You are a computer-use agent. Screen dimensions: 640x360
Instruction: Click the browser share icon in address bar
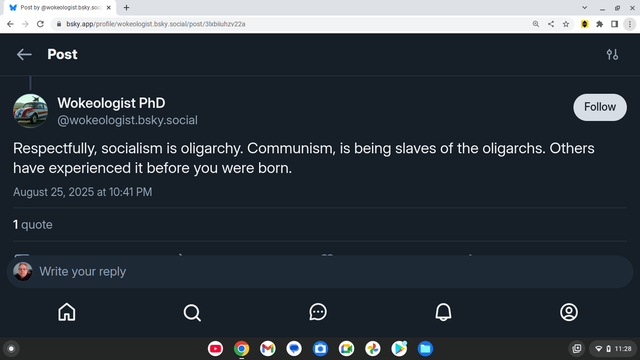tap(551, 24)
